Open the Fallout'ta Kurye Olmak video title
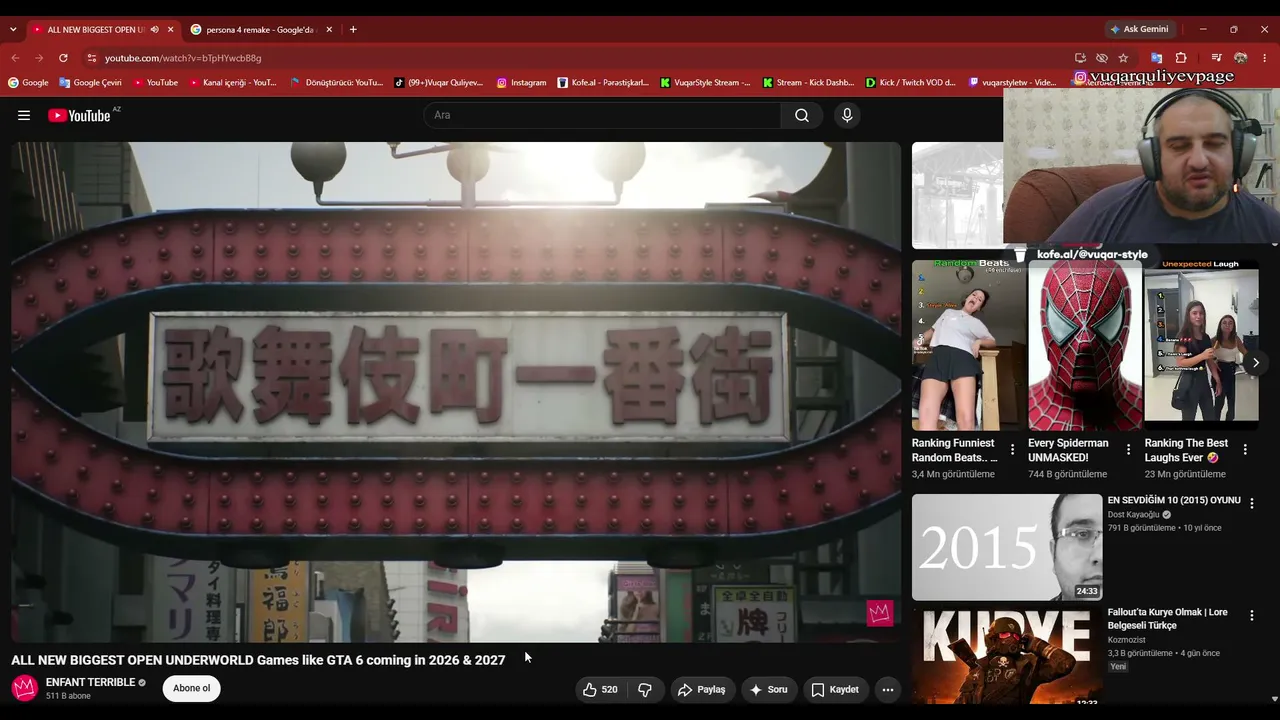The width and height of the screenshot is (1280, 720). (x=1168, y=619)
